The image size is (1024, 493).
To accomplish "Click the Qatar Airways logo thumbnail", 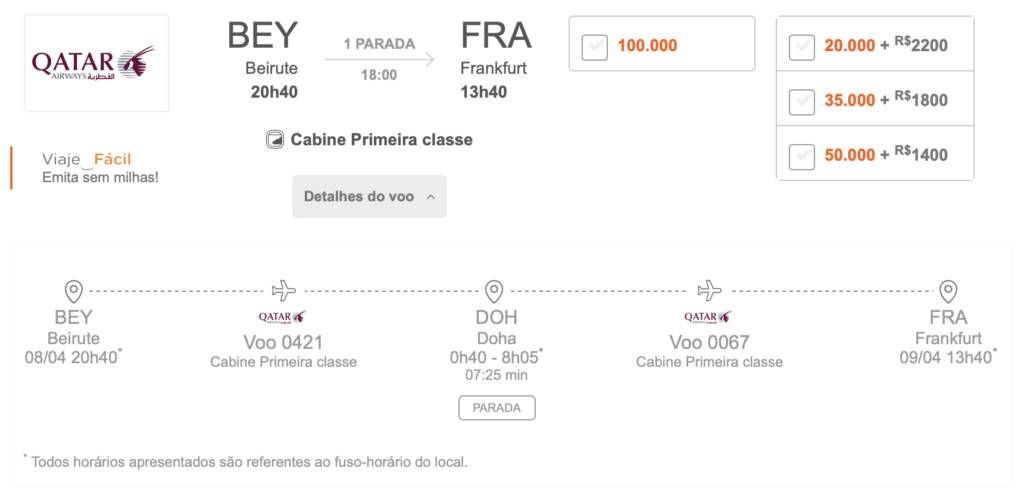I will (97, 63).
